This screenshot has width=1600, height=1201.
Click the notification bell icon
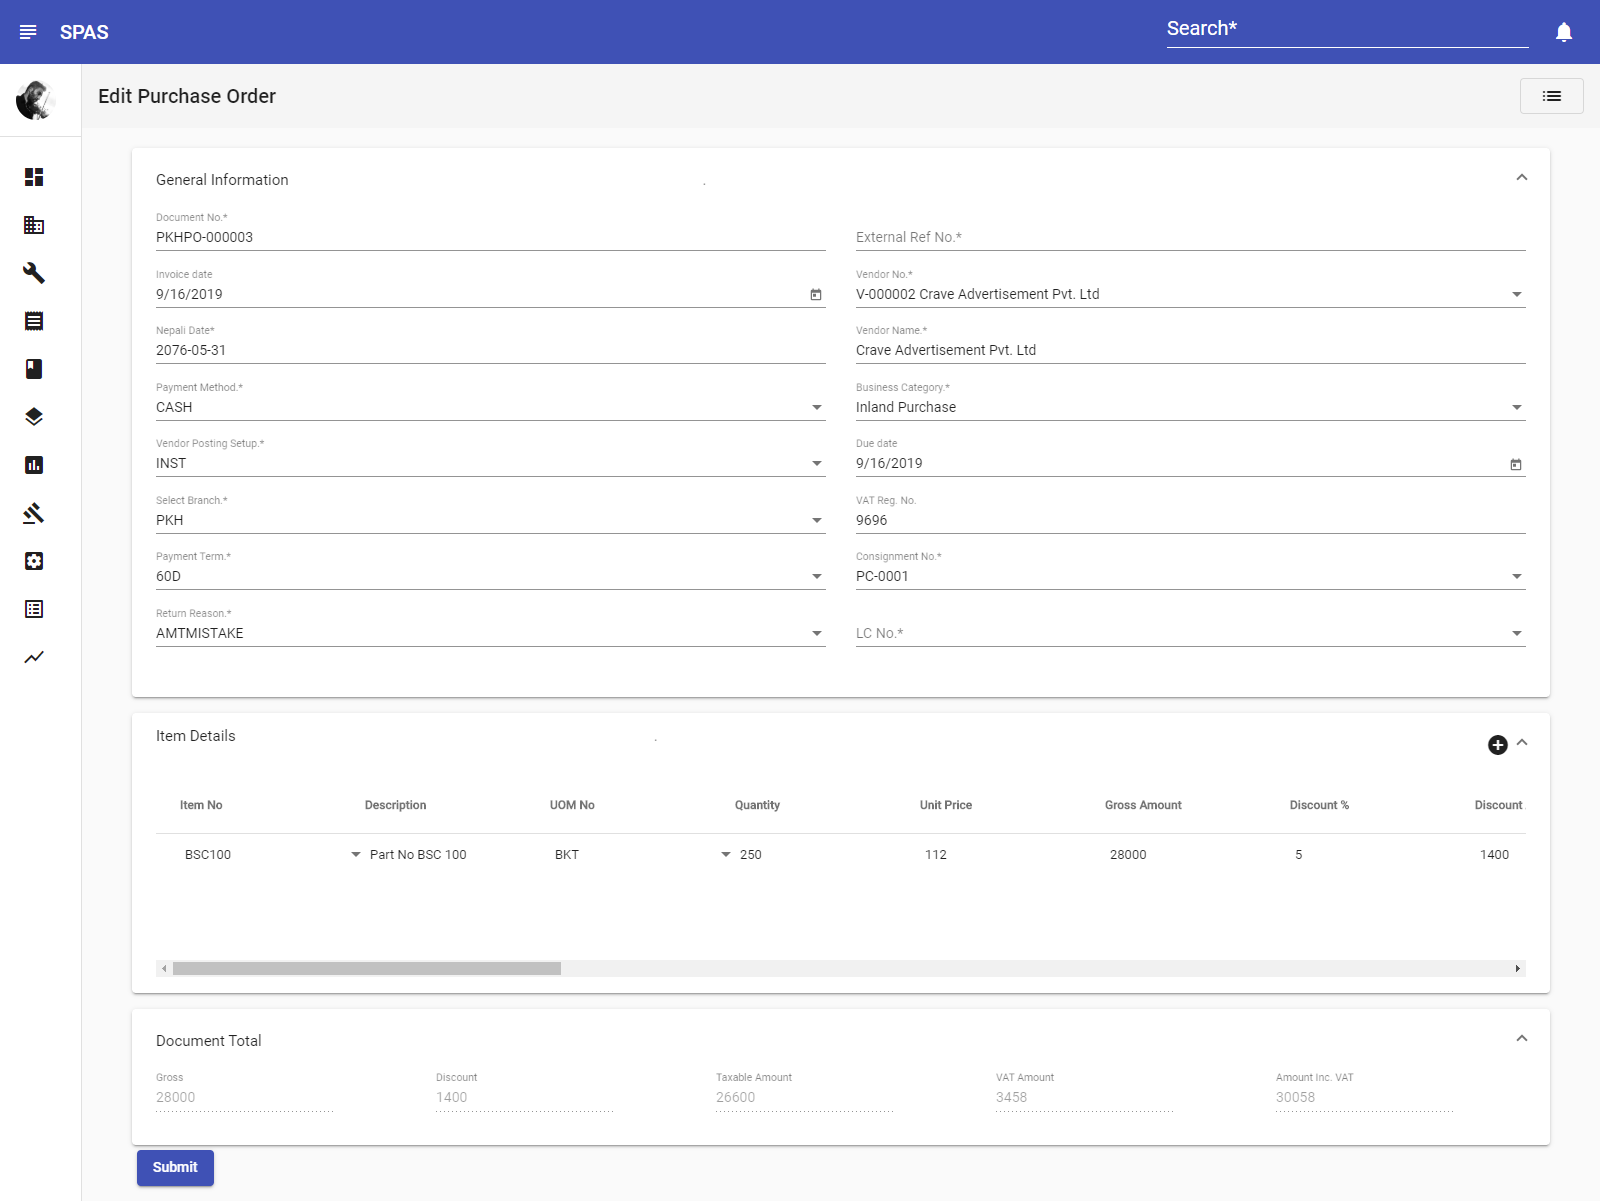tap(1564, 32)
